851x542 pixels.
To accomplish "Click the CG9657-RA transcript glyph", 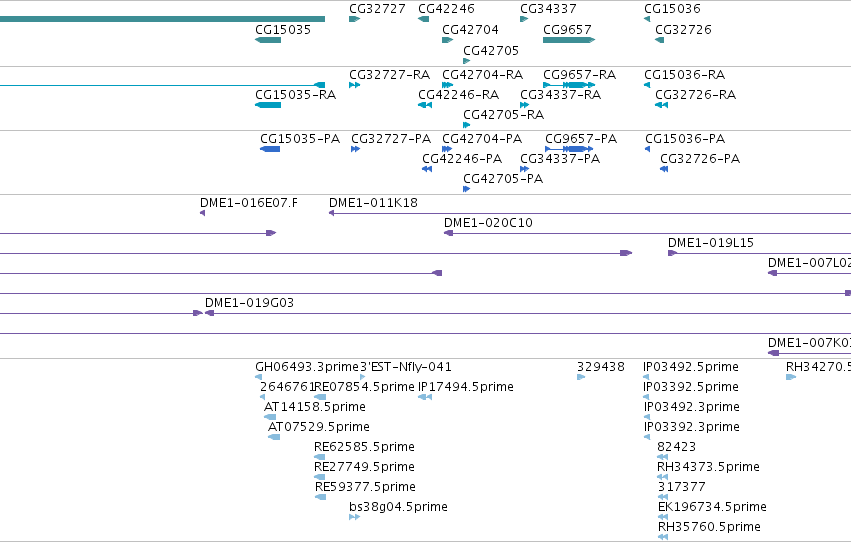I will coord(569,85).
